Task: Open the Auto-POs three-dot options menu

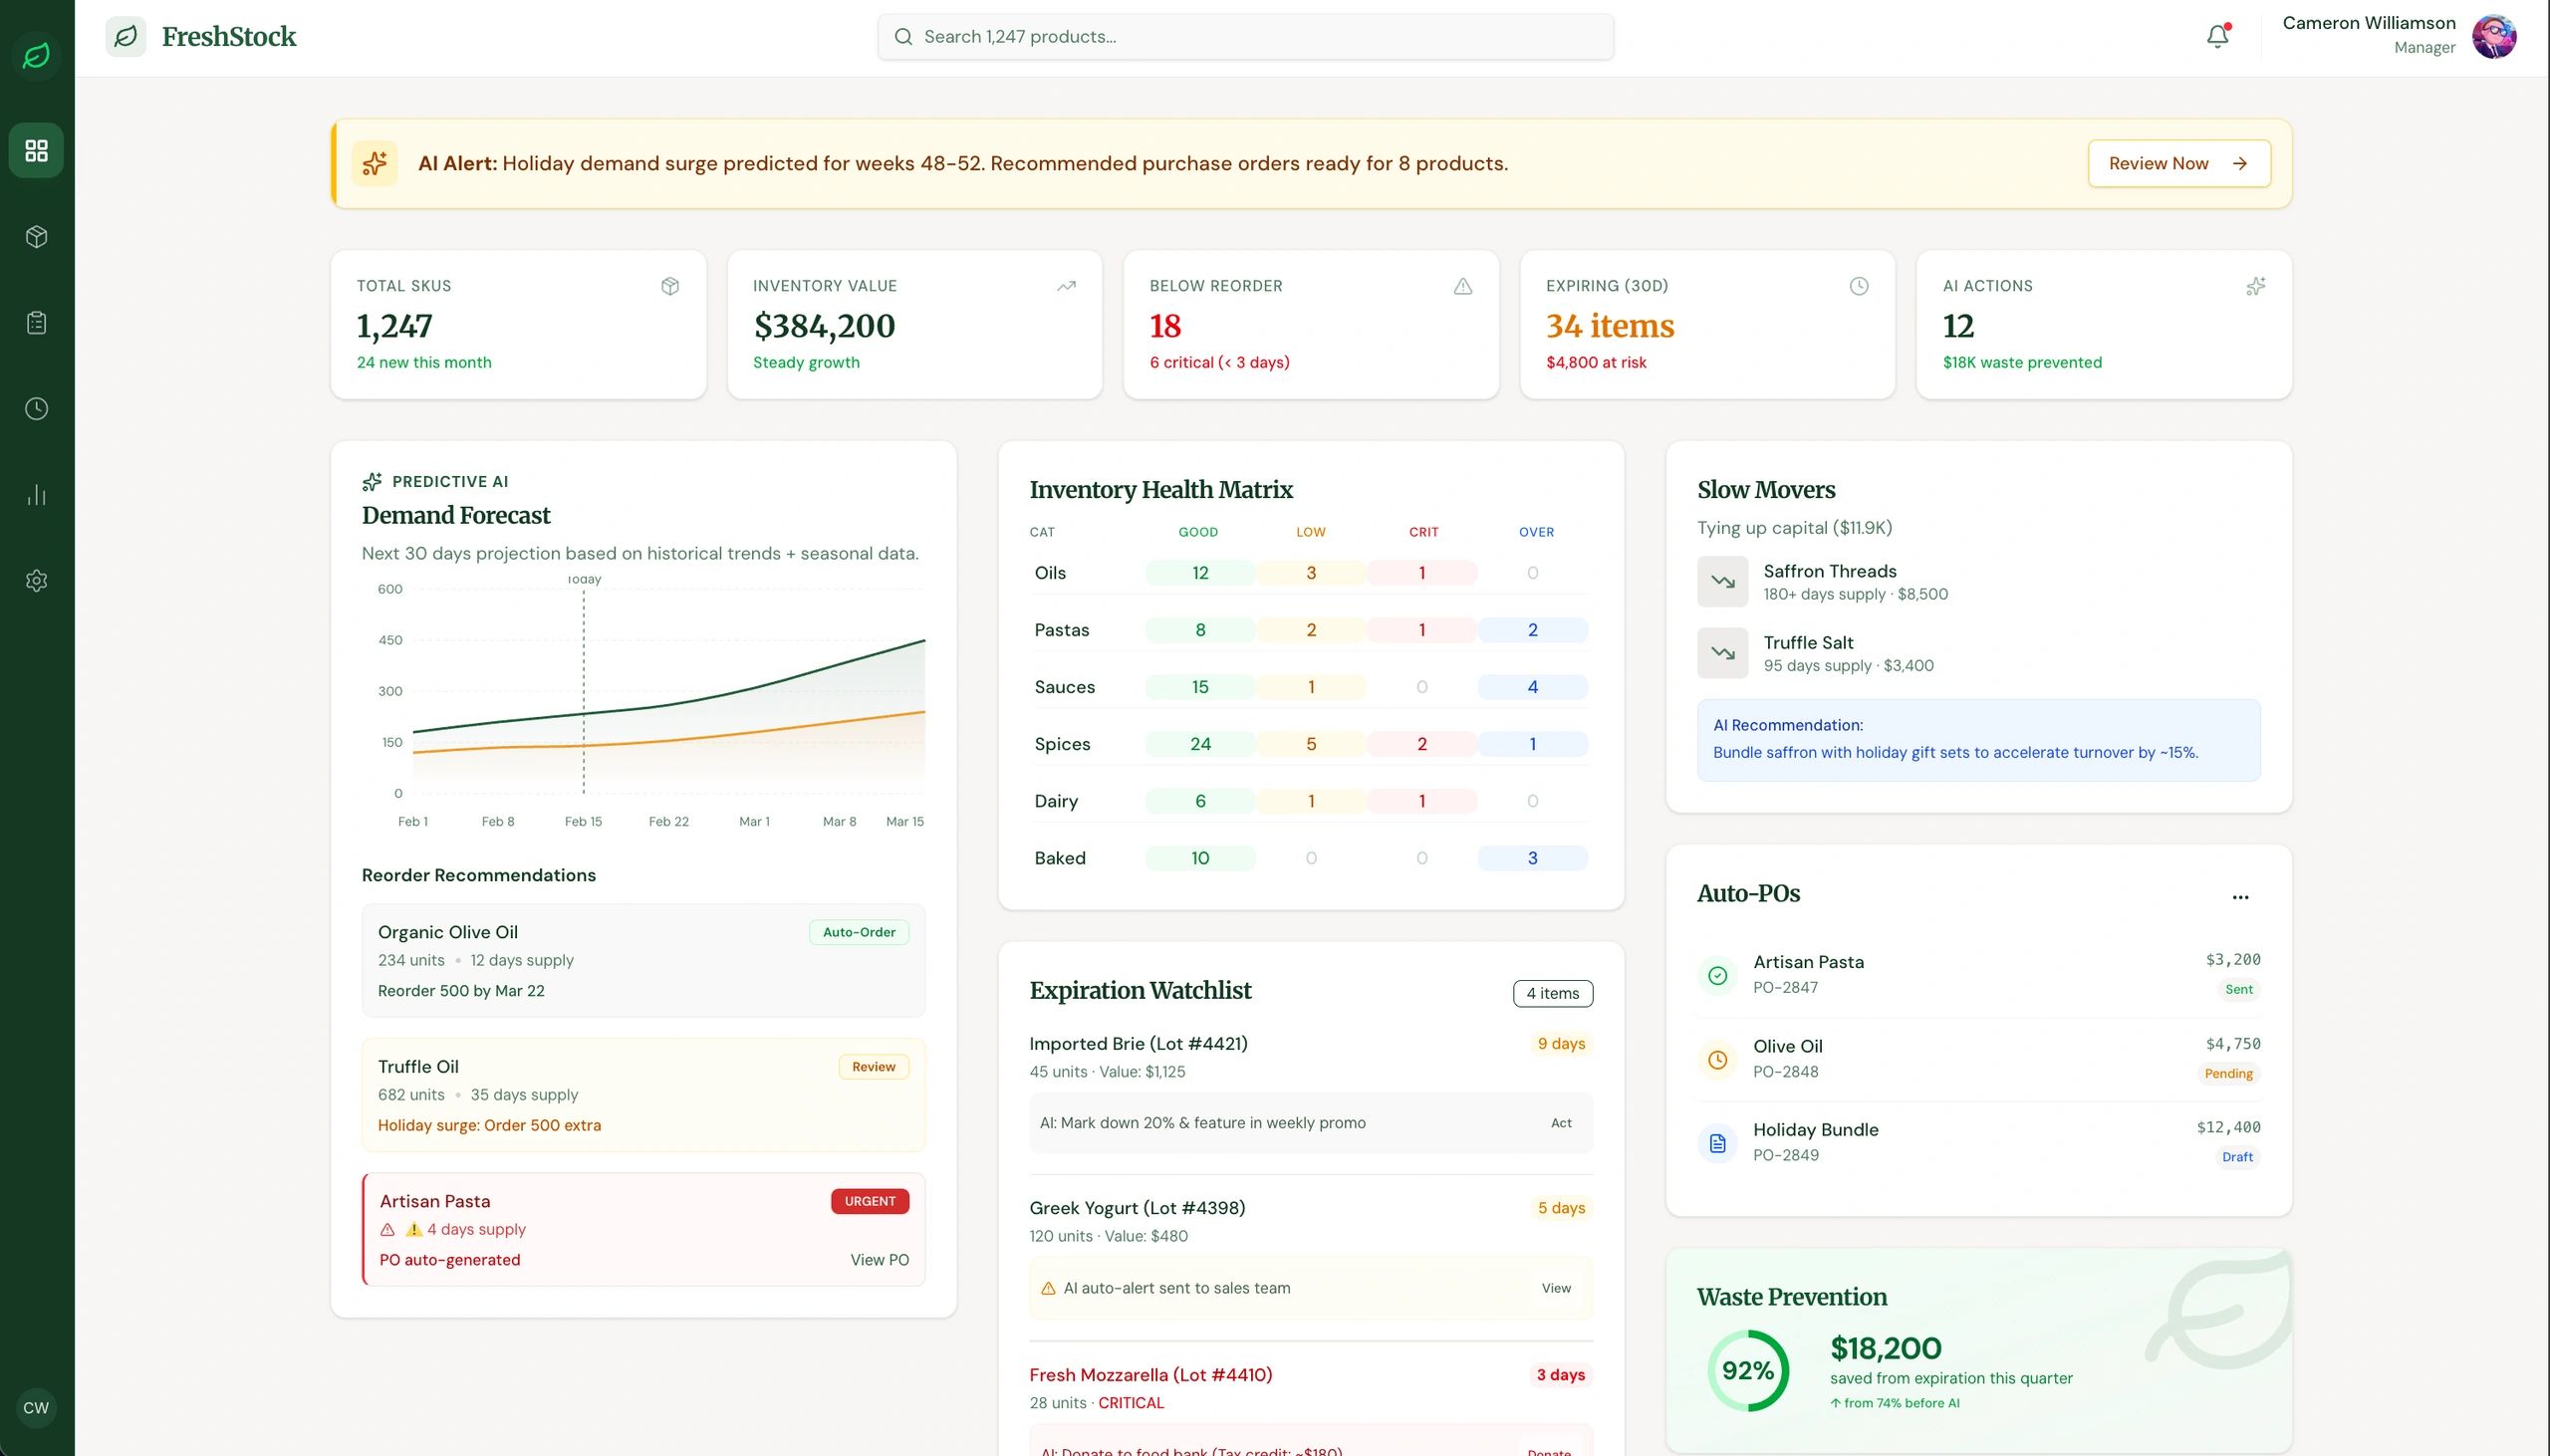Action: [x=2241, y=897]
